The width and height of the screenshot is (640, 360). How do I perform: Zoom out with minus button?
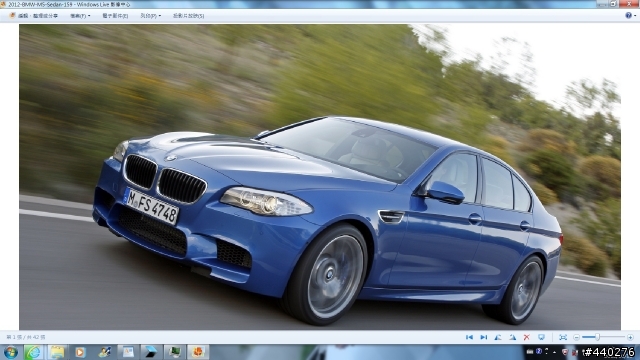click(x=576, y=338)
